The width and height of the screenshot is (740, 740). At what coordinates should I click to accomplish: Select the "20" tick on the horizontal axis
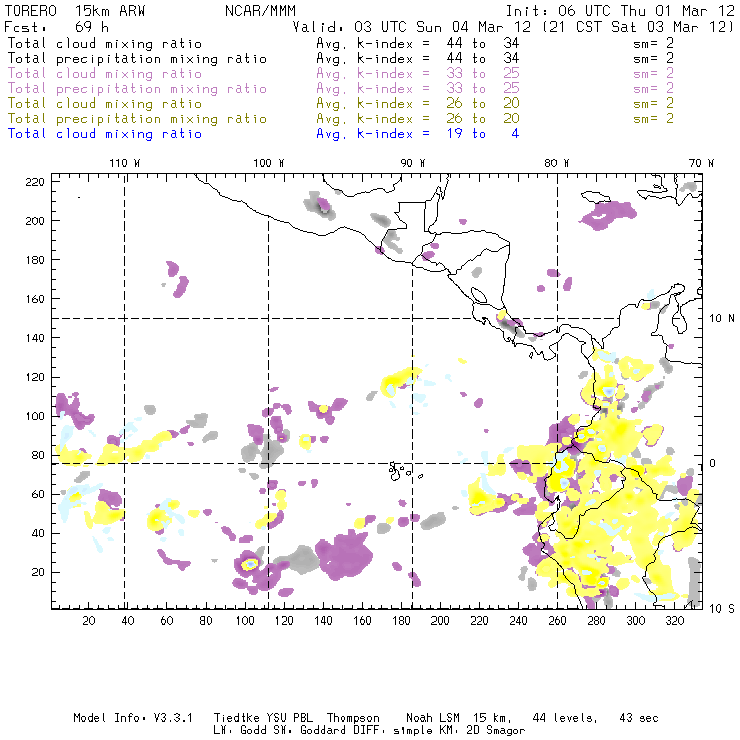pyautogui.click(x=89, y=621)
